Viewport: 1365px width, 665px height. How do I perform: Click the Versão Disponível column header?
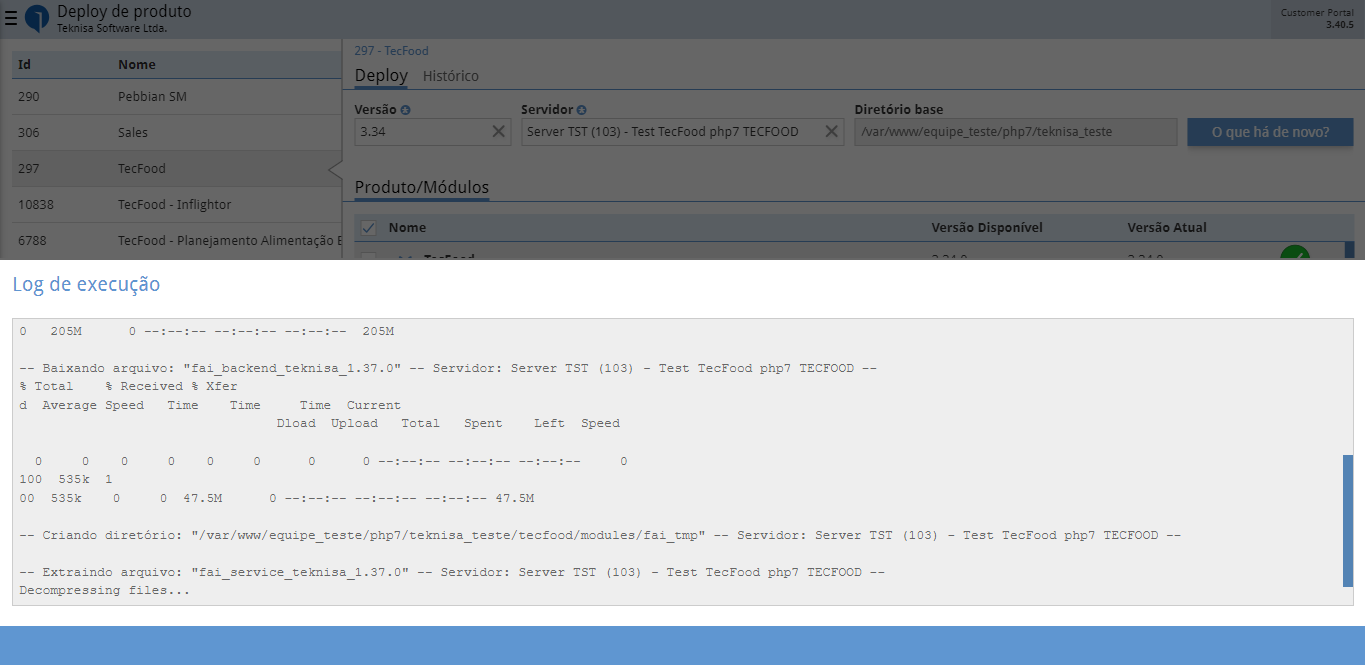tap(987, 228)
